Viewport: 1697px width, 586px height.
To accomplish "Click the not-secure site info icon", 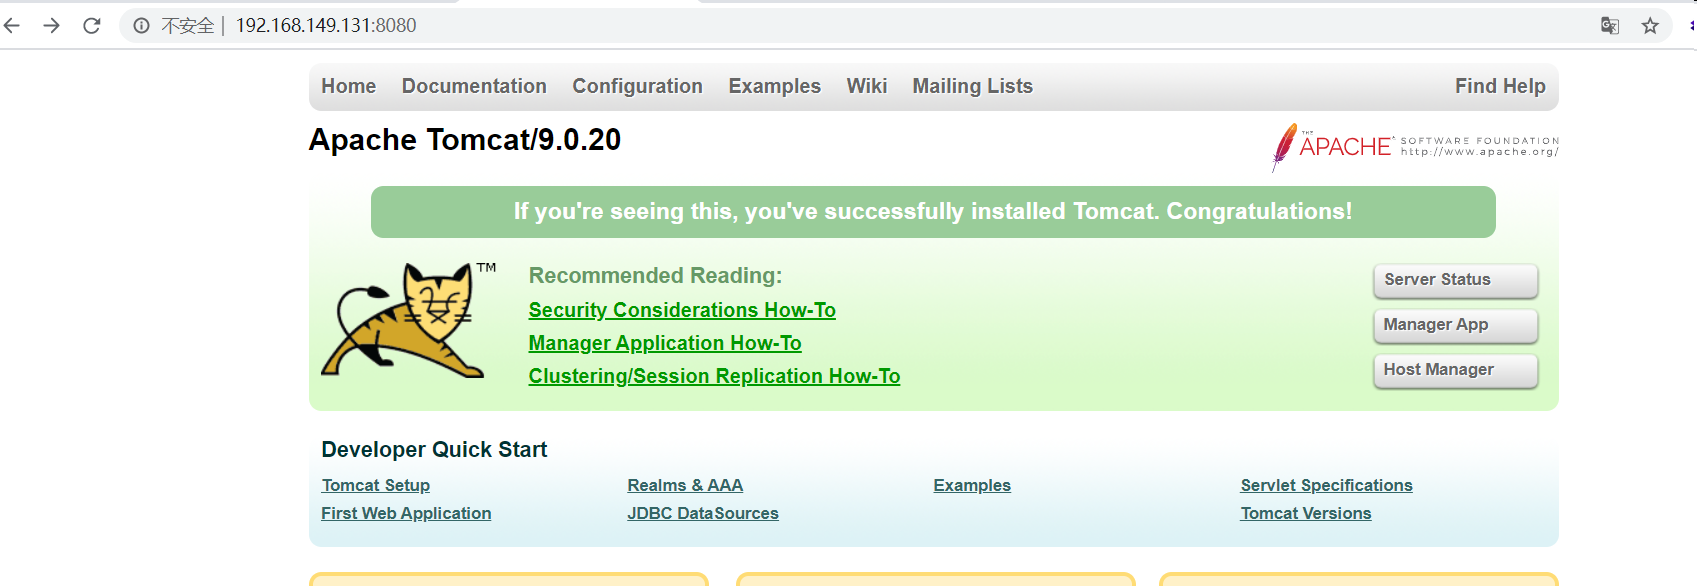I will 142,26.
